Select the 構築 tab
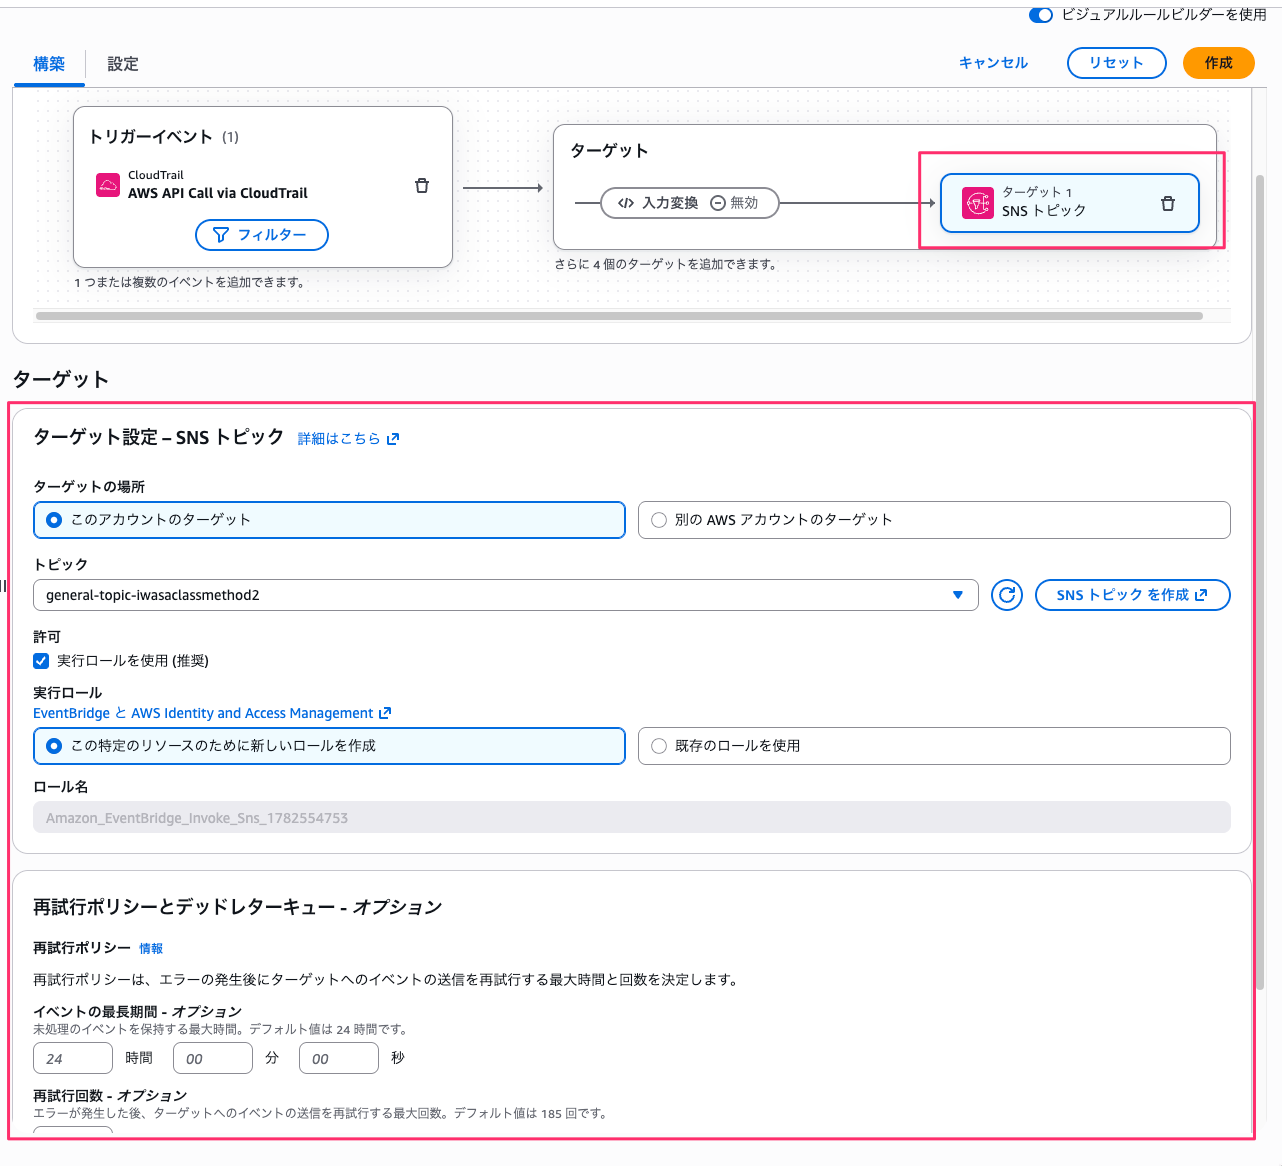1282x1166 pixels. [47, 63]
